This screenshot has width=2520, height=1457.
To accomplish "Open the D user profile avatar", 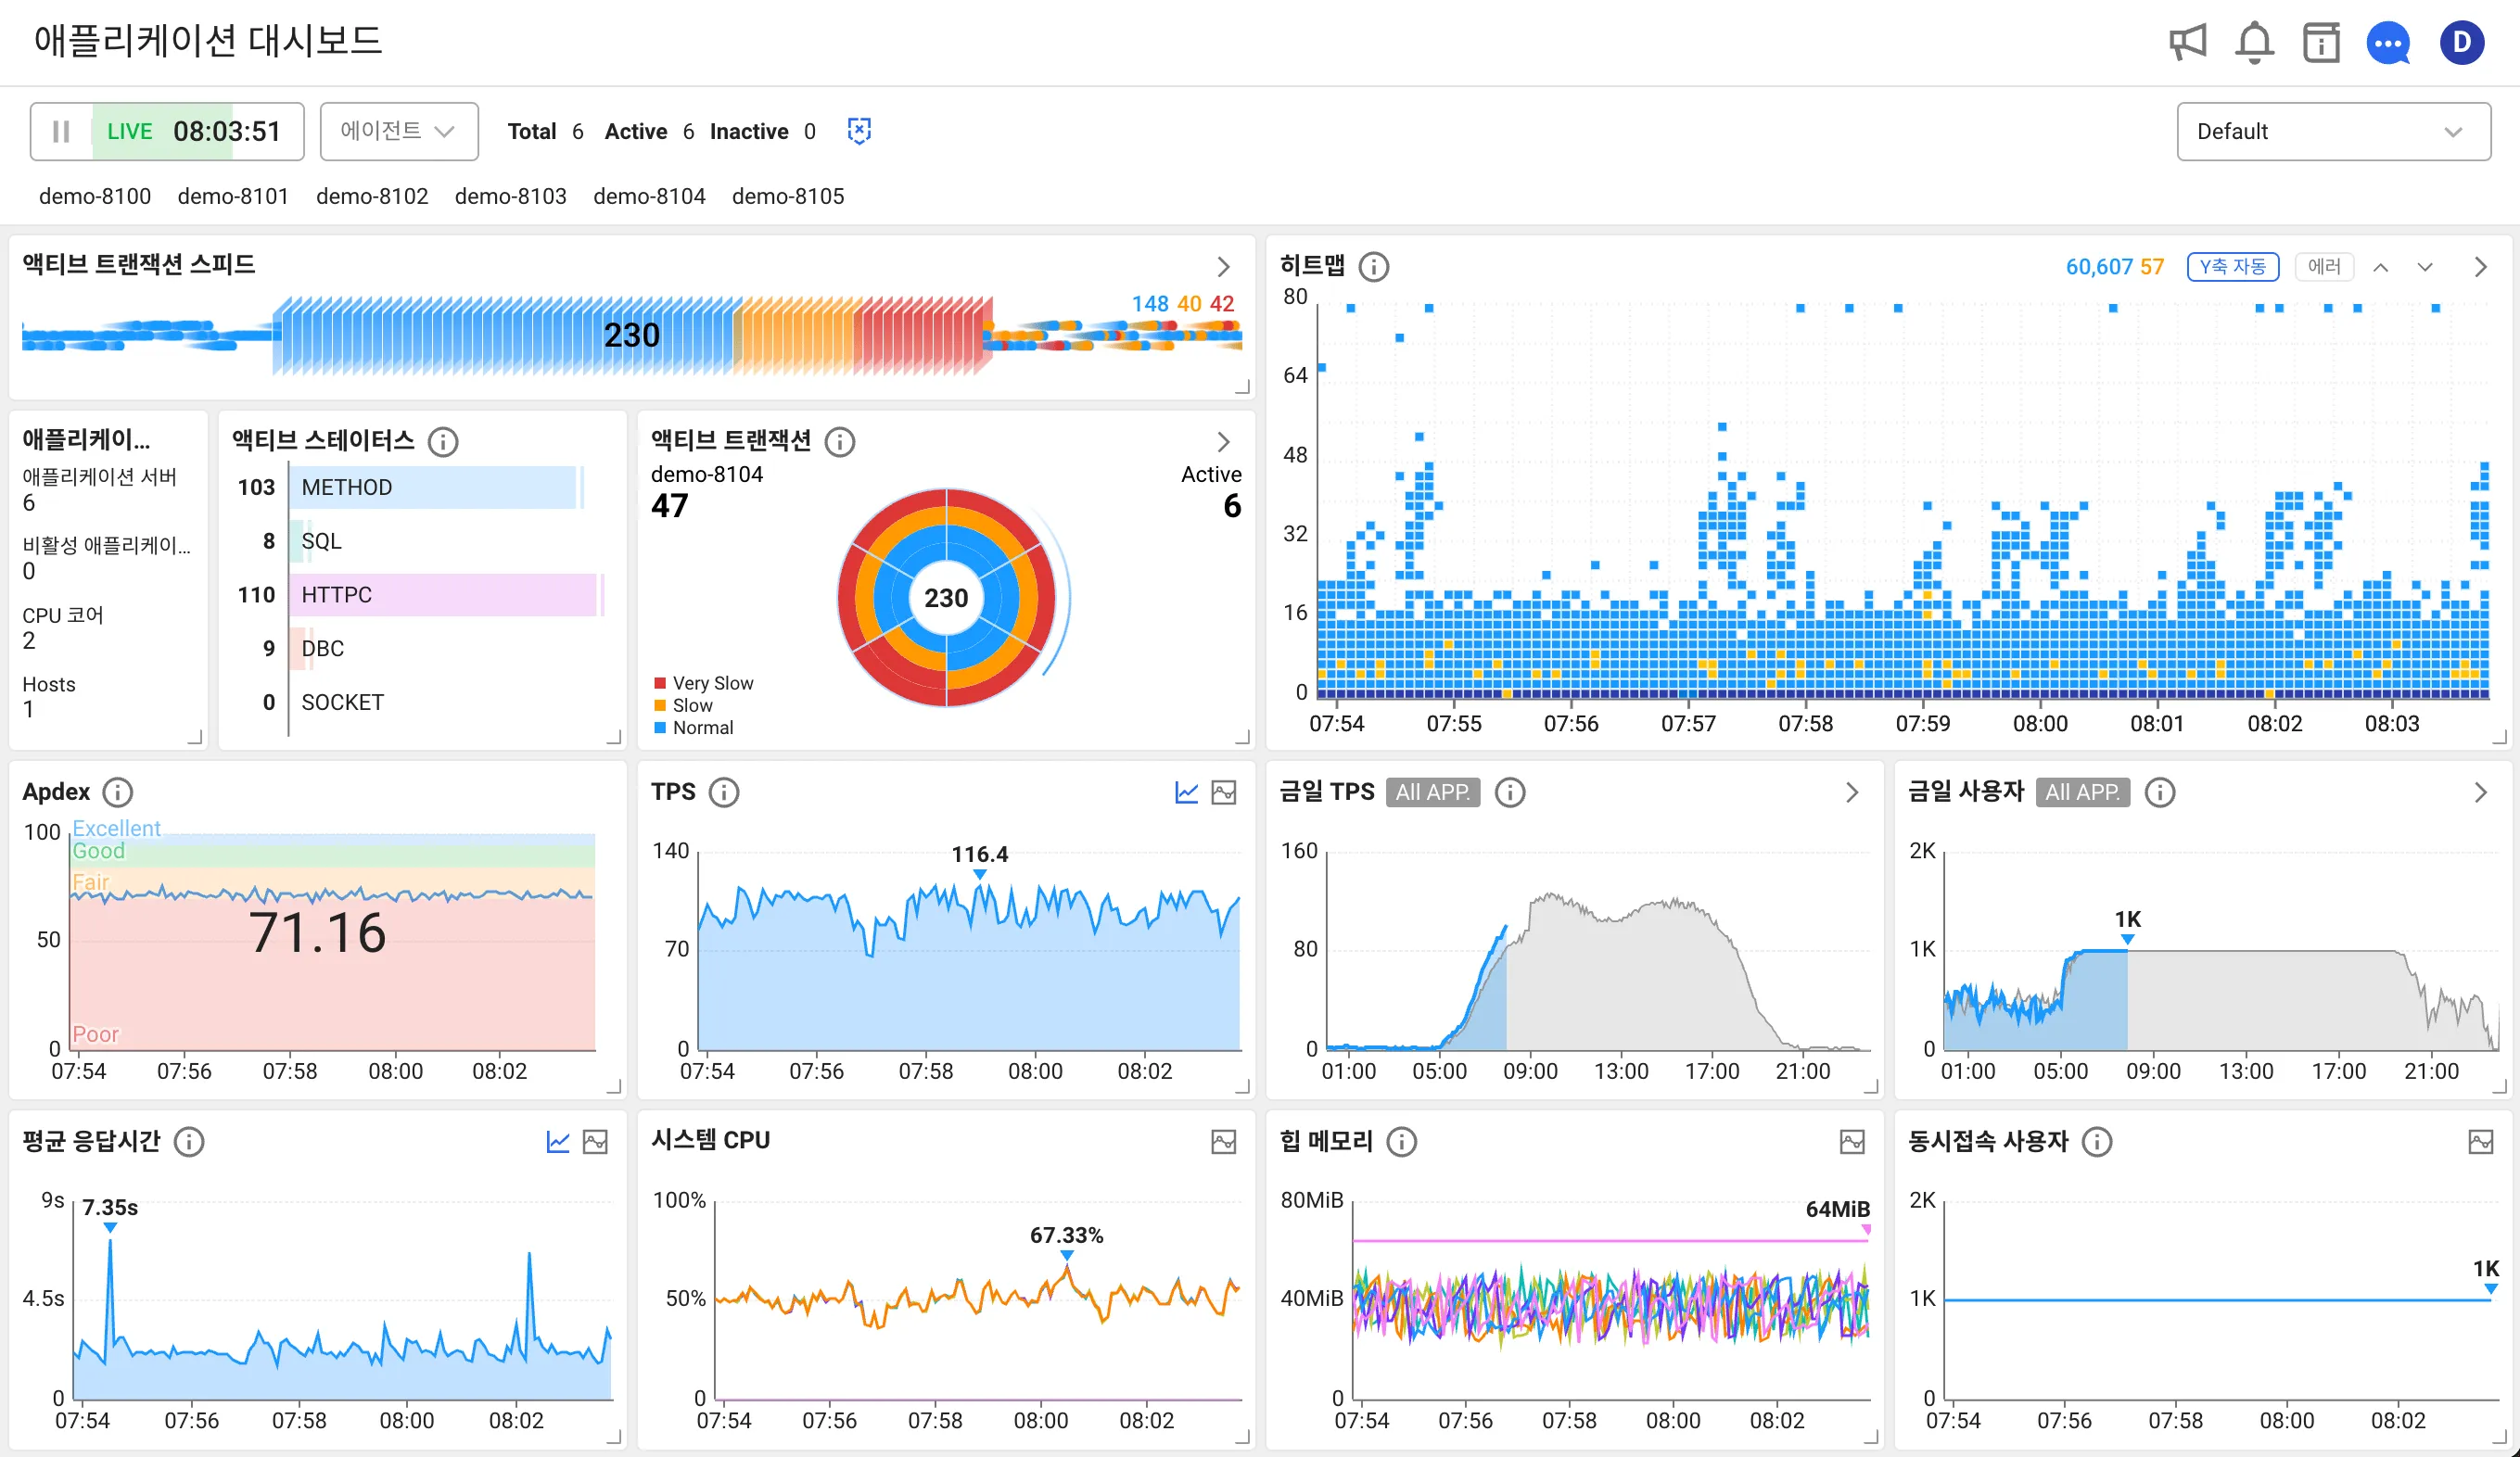I will coord(2461,42).
